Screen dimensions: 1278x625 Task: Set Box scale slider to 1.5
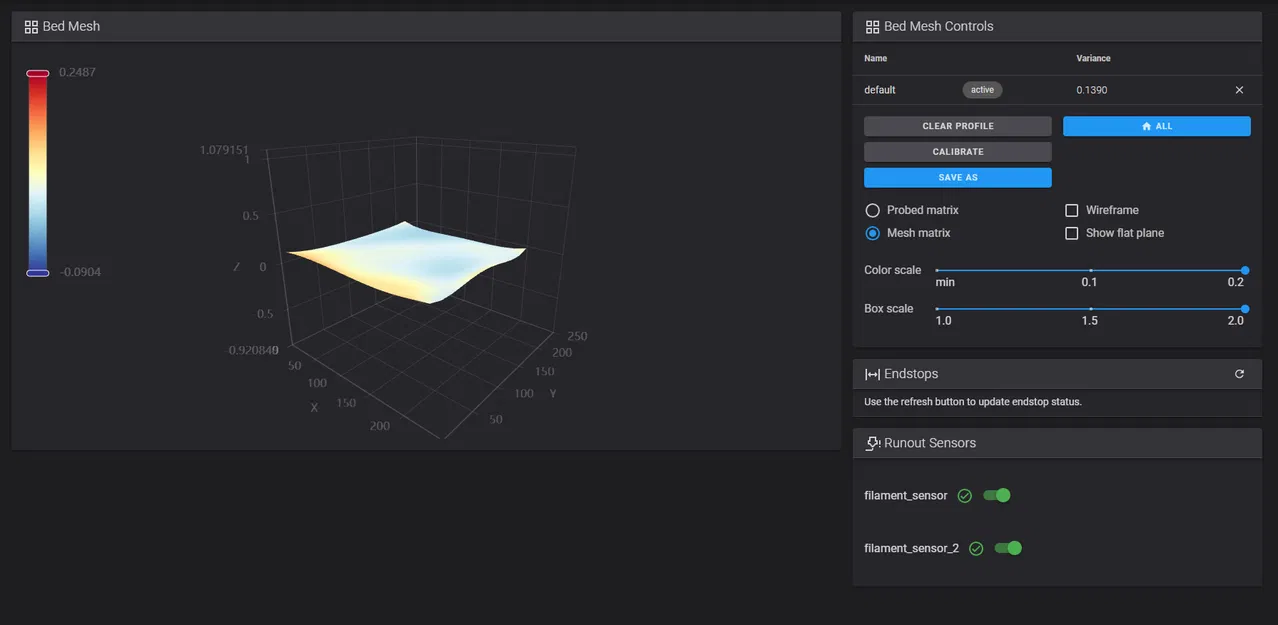pos(1090,309)
